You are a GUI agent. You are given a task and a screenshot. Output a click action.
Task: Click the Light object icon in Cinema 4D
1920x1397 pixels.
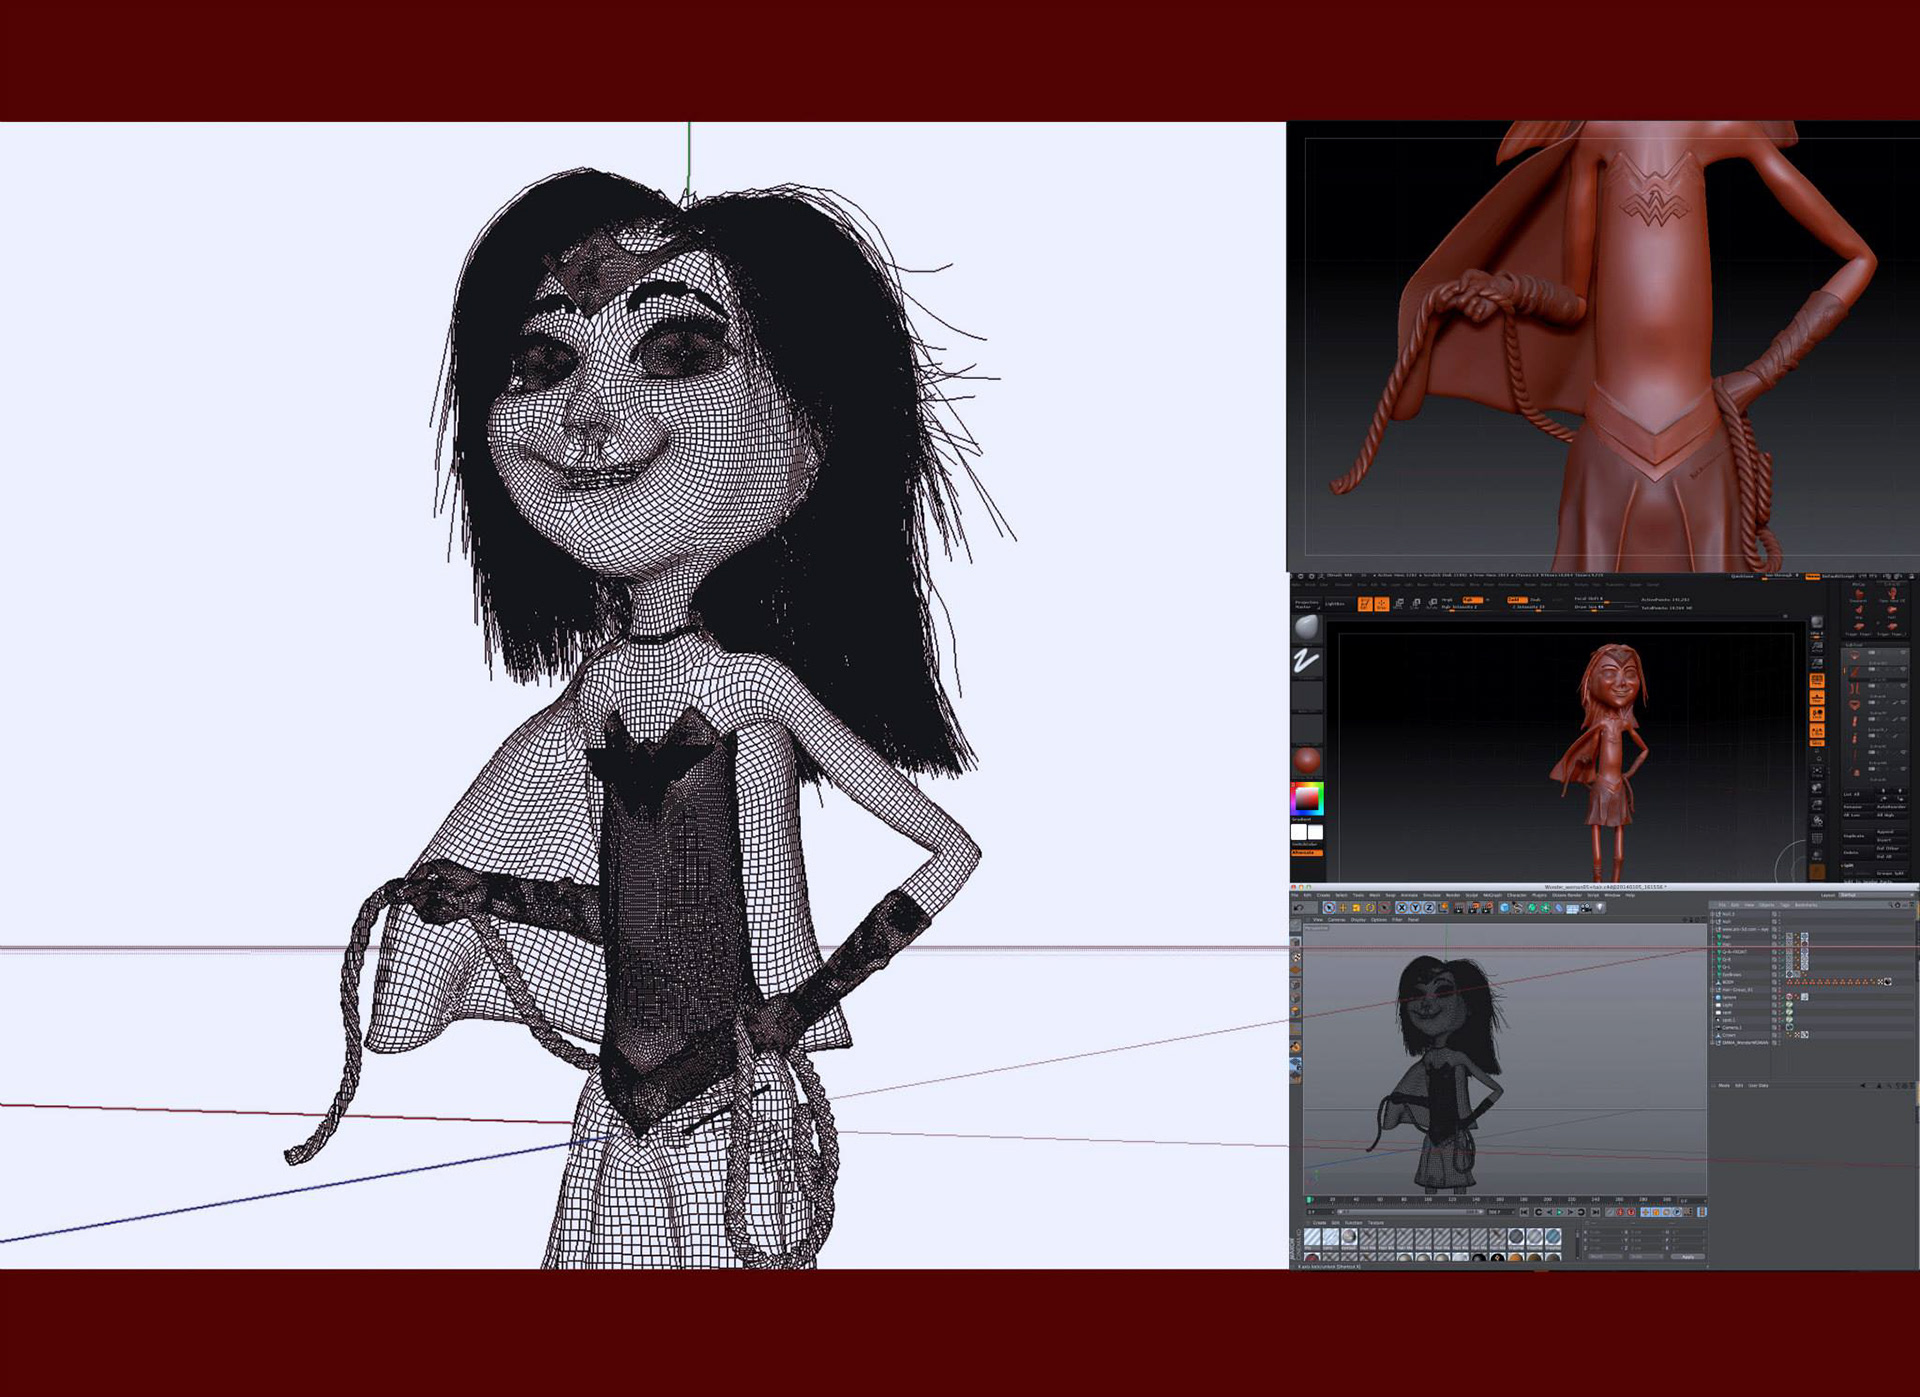click(x=1600, y=908)
